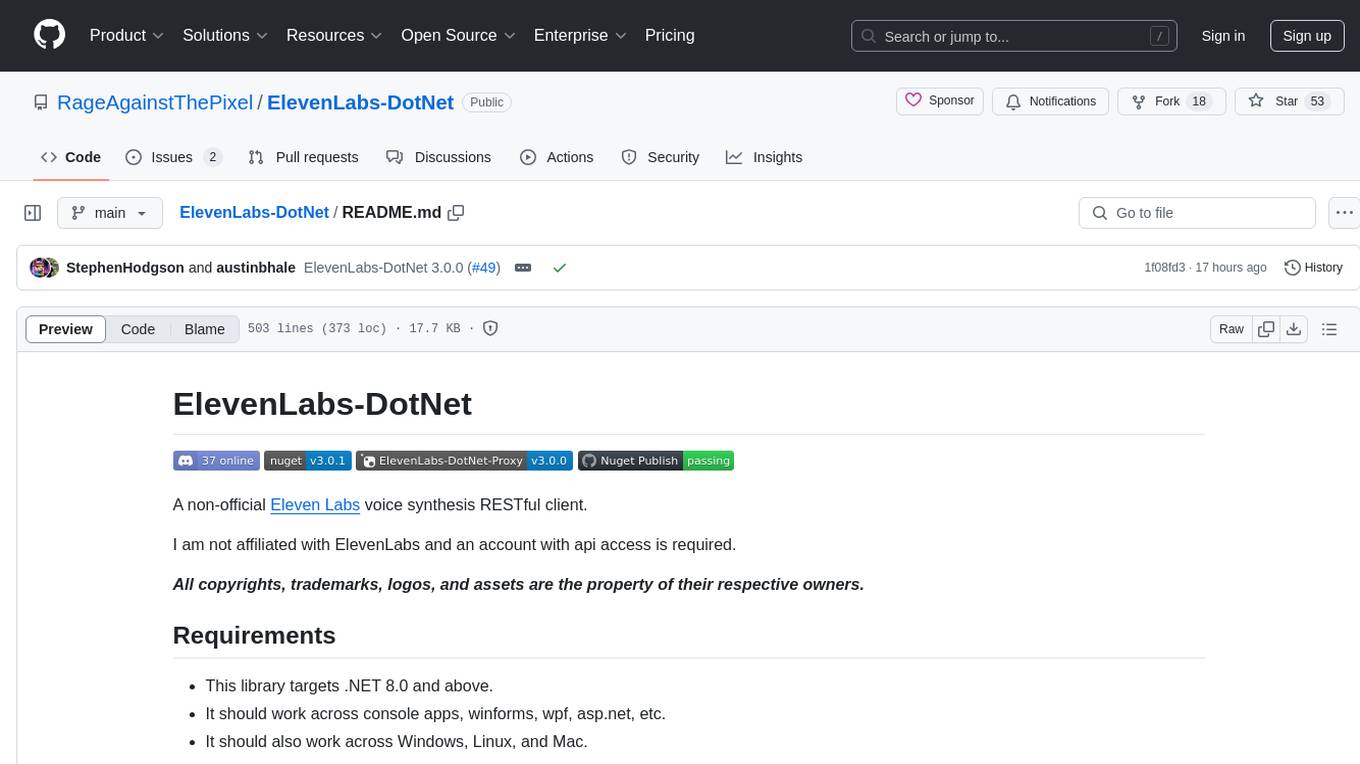Click the Public visibility label
This screenshot has height=764, width=1360.
(x=487, y=102)
